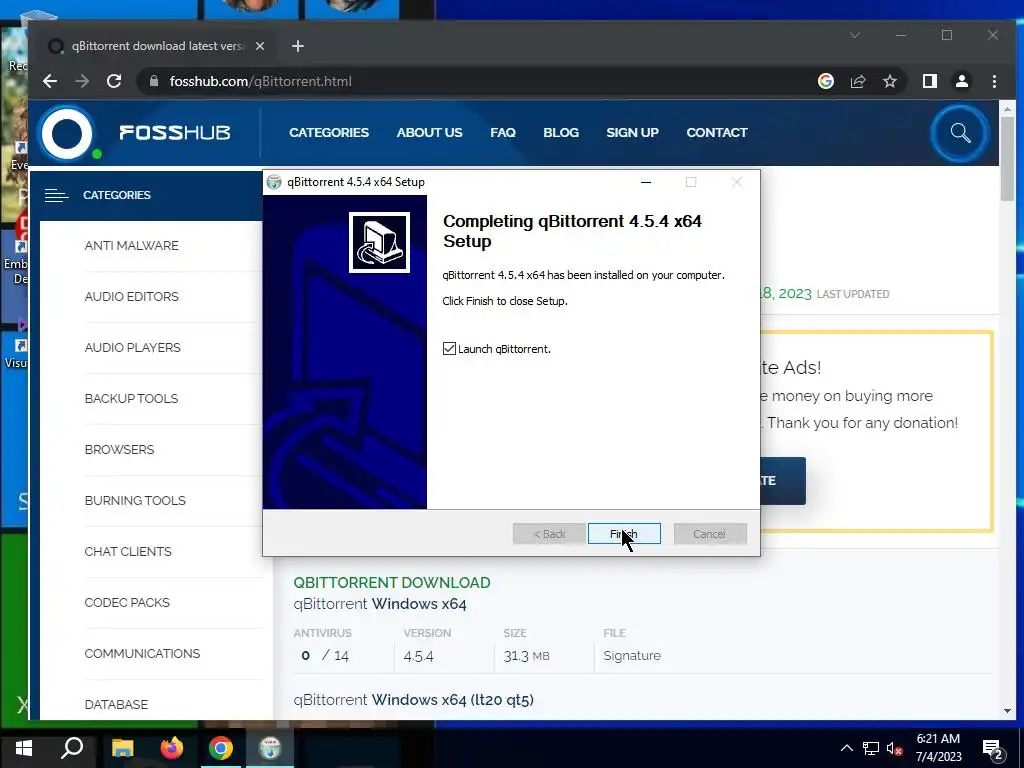Screen dimensions: 1024x768
Task: Open Windows Start menu
Action: pyautogui.click(x=24, y=748)
